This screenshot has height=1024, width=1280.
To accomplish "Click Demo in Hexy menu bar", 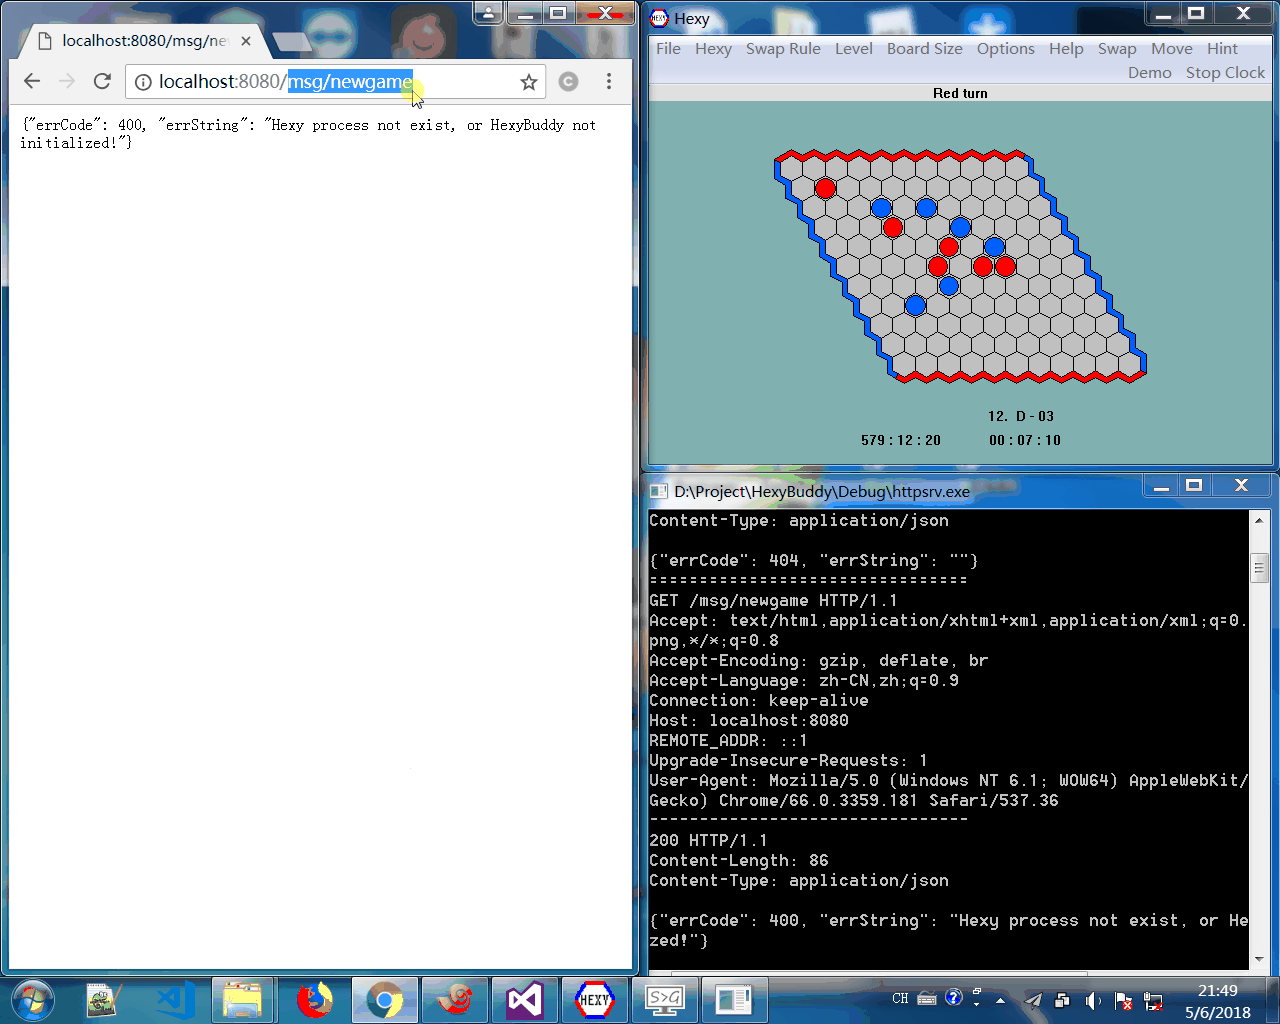I will (1150, 72).
